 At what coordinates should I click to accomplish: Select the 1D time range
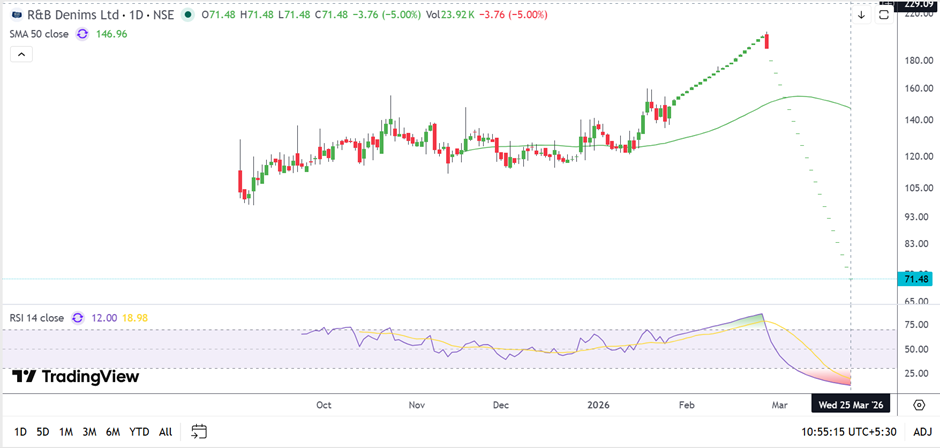(x=19, y=432)
